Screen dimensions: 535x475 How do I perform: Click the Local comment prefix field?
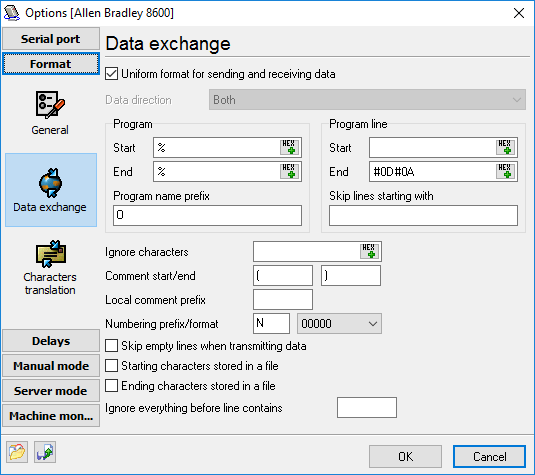tap(283, 299)
